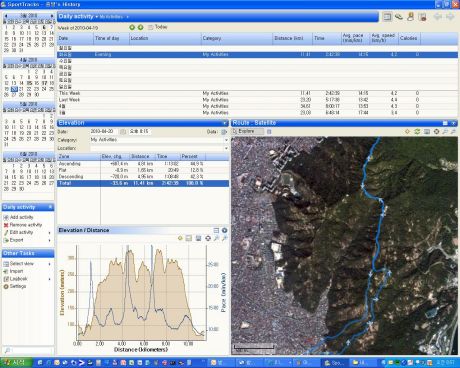Open the Windows Start button
The width and height of the screenshot is (460, 368).
(16, 363)
